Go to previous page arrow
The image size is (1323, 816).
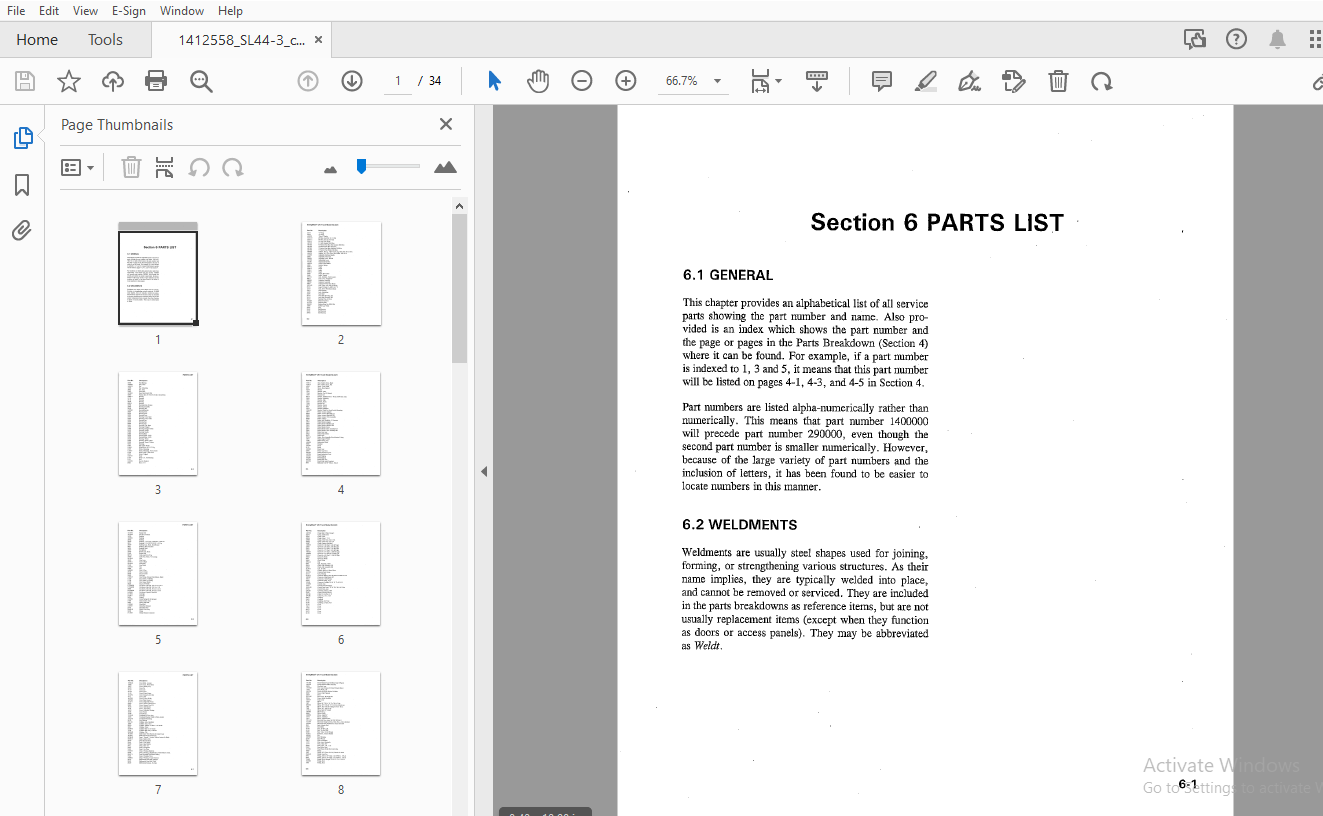click(x=308, y=81)
